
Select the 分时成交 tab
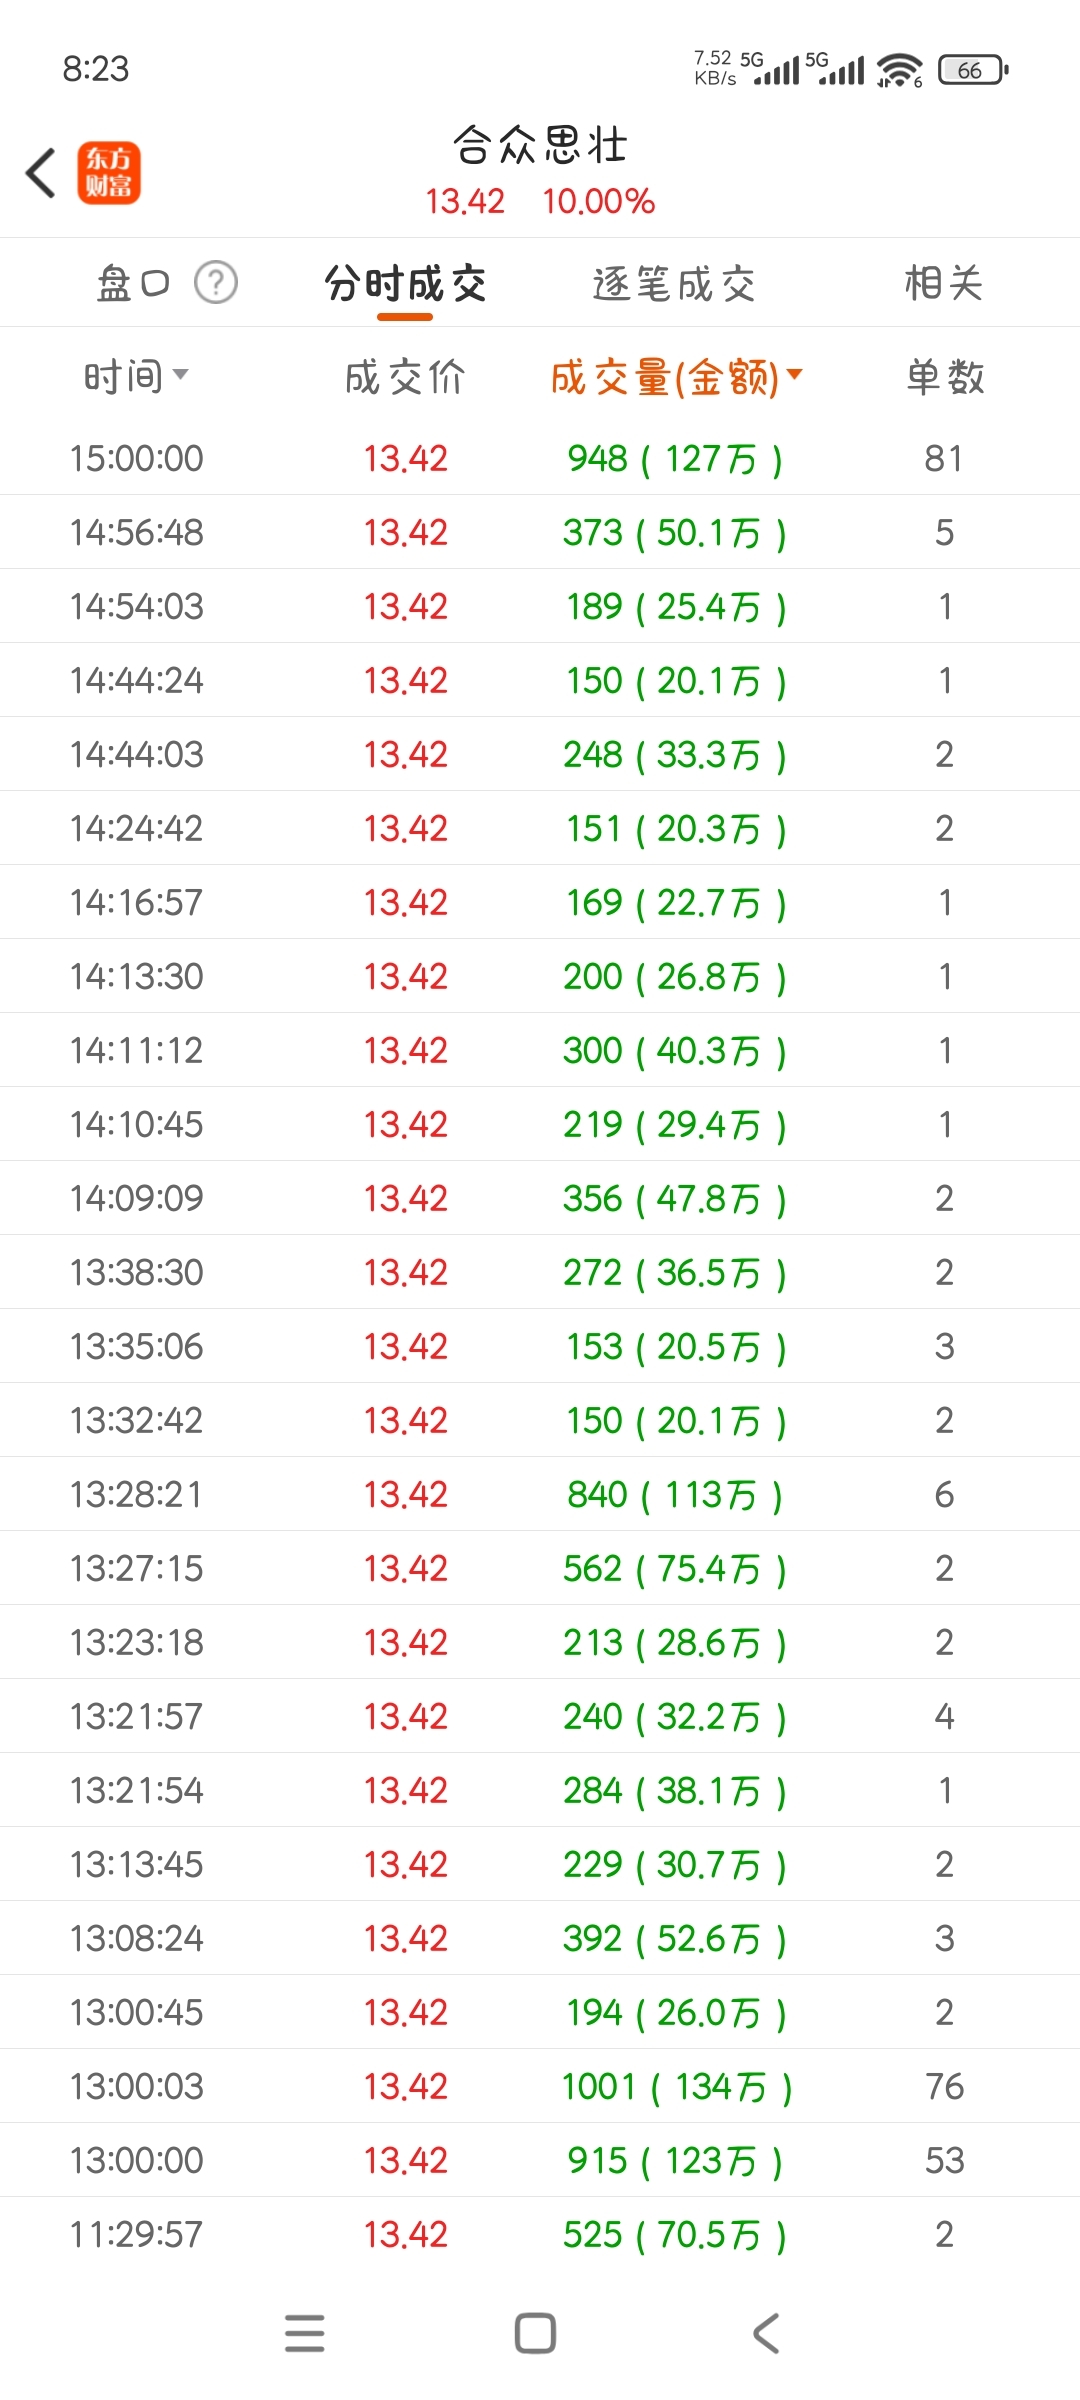coord(405,284)
